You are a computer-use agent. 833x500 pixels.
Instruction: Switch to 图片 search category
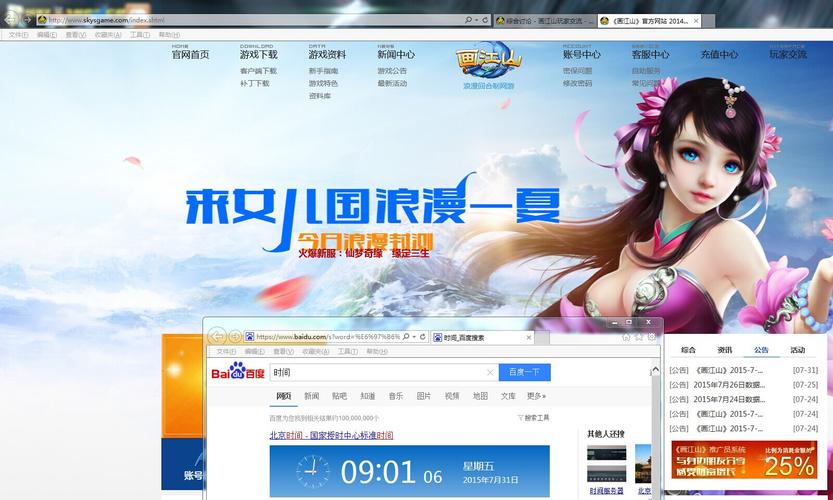pos(424,396)
